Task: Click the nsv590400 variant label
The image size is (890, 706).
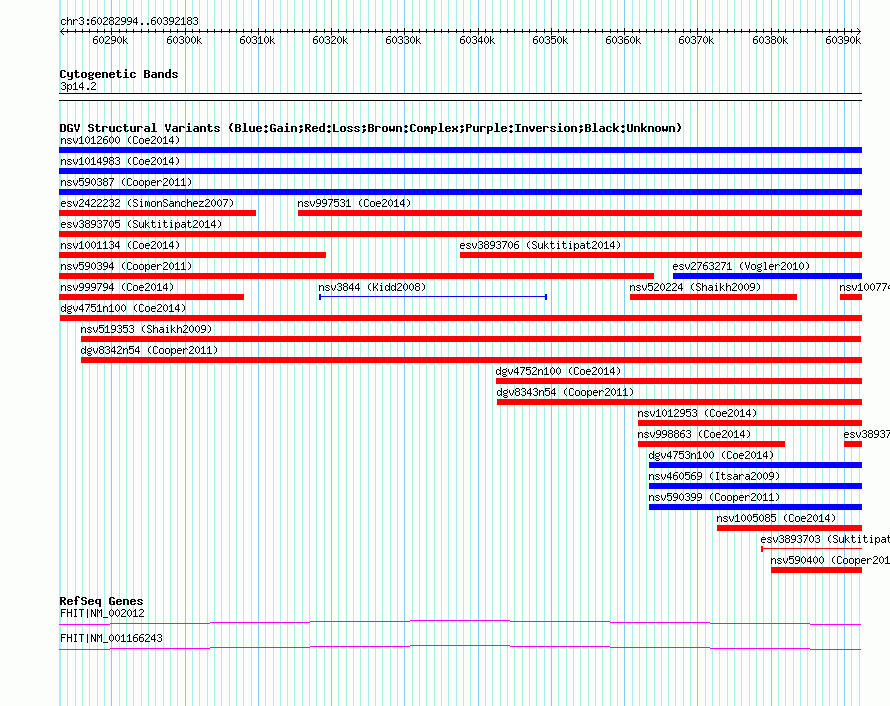Action: (x=830, y=560)
